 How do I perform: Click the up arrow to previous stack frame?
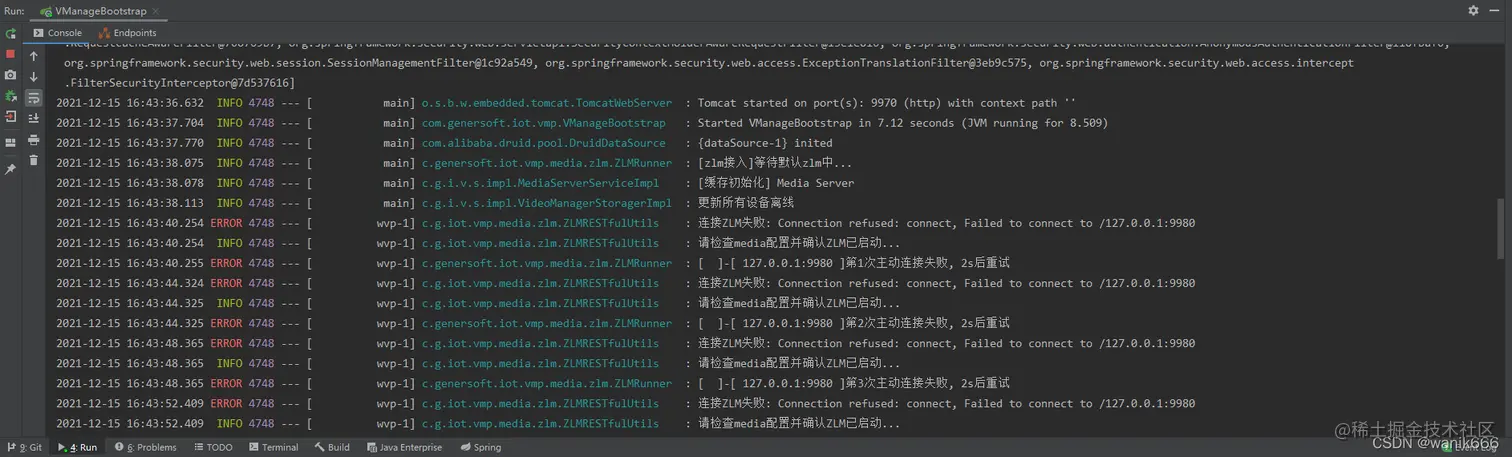coord(33,56)
